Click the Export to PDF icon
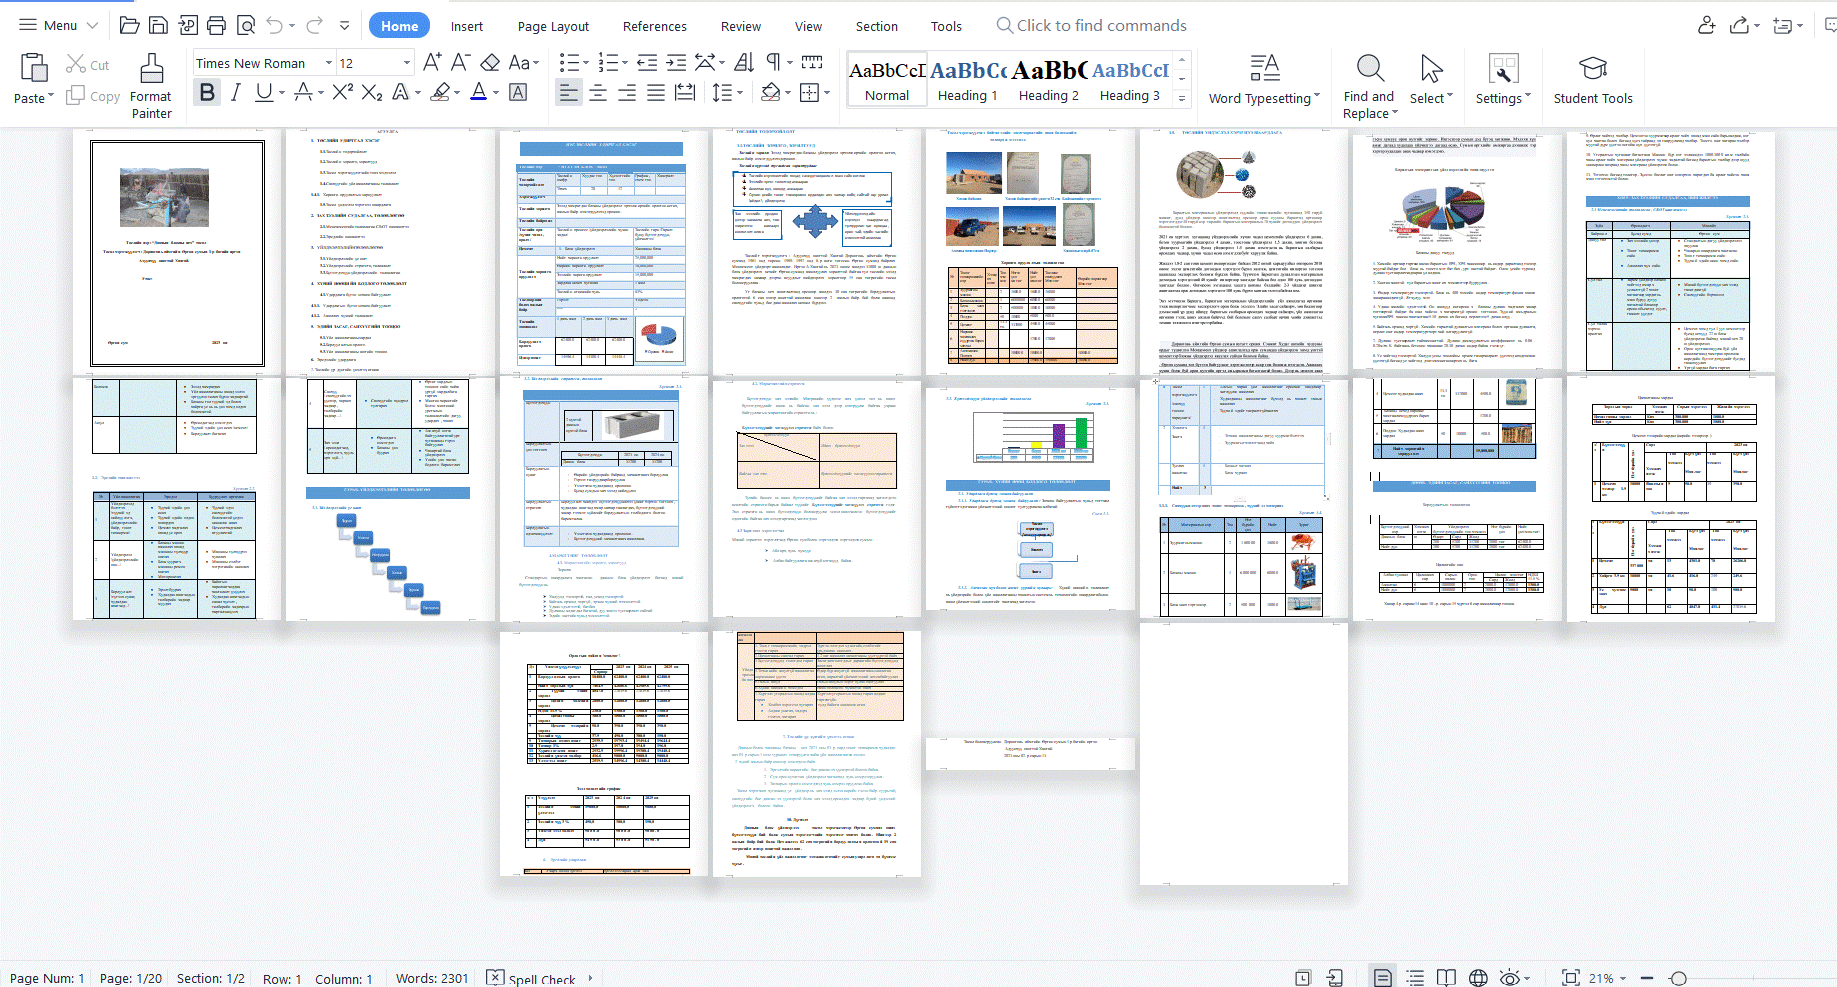Image resolution: width=1837 pixels, height=987 pixels. click(x=187, y=25)
